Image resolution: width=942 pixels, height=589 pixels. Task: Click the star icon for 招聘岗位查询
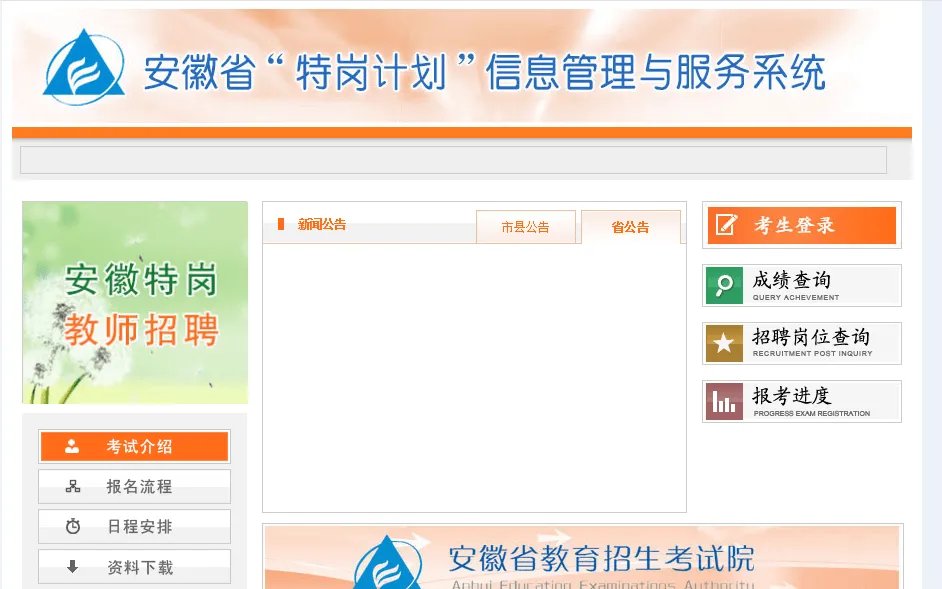[x=723, y=343]
